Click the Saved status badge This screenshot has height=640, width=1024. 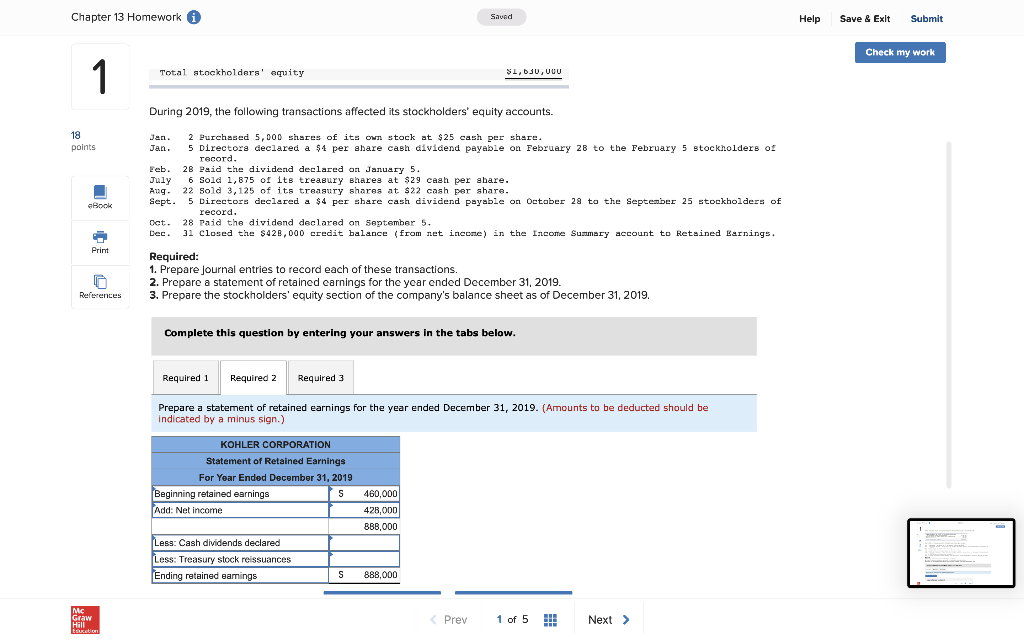501,17
